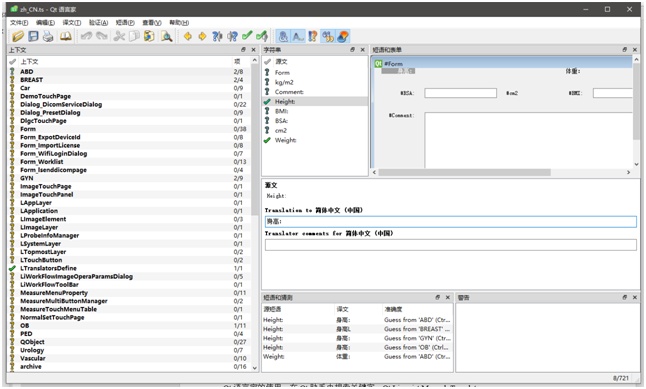Float the 短语和表单 panel
The height and width of the screenshot is (389, 646).
click(625, 49)
